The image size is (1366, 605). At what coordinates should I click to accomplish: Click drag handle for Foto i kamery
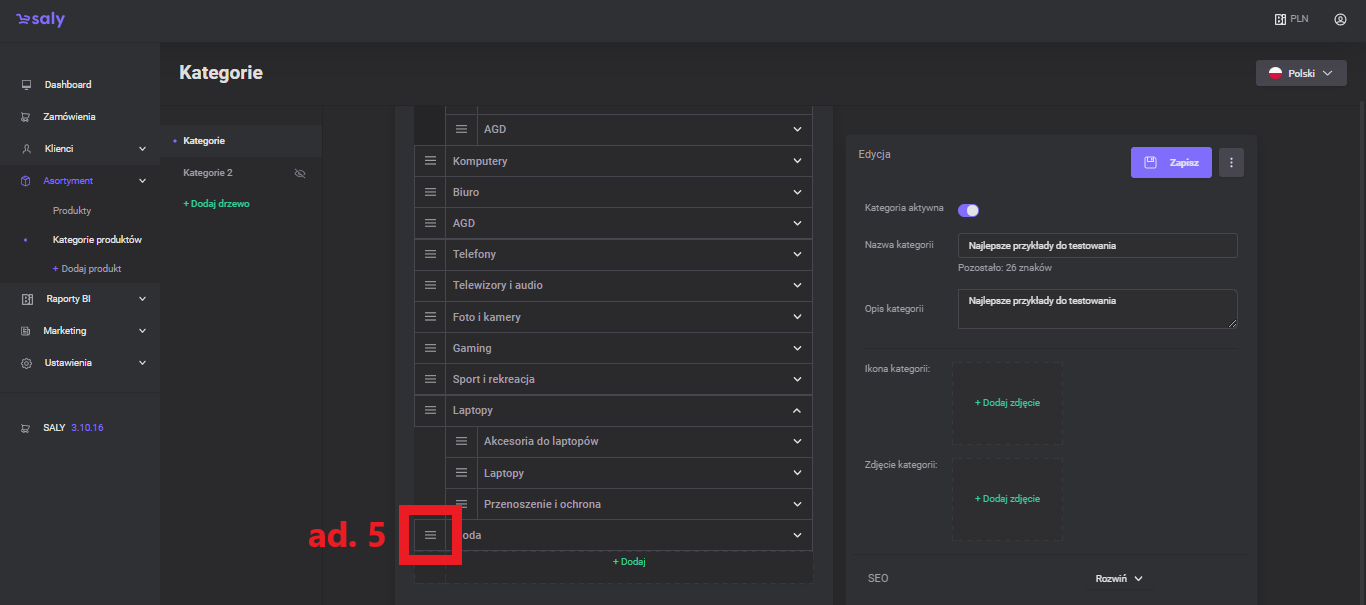(430, 317)
